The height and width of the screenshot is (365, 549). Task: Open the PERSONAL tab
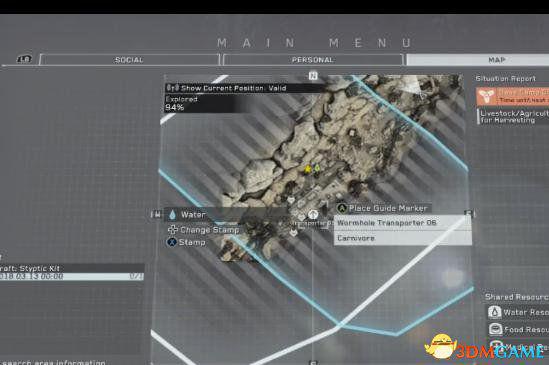[313, 60]
